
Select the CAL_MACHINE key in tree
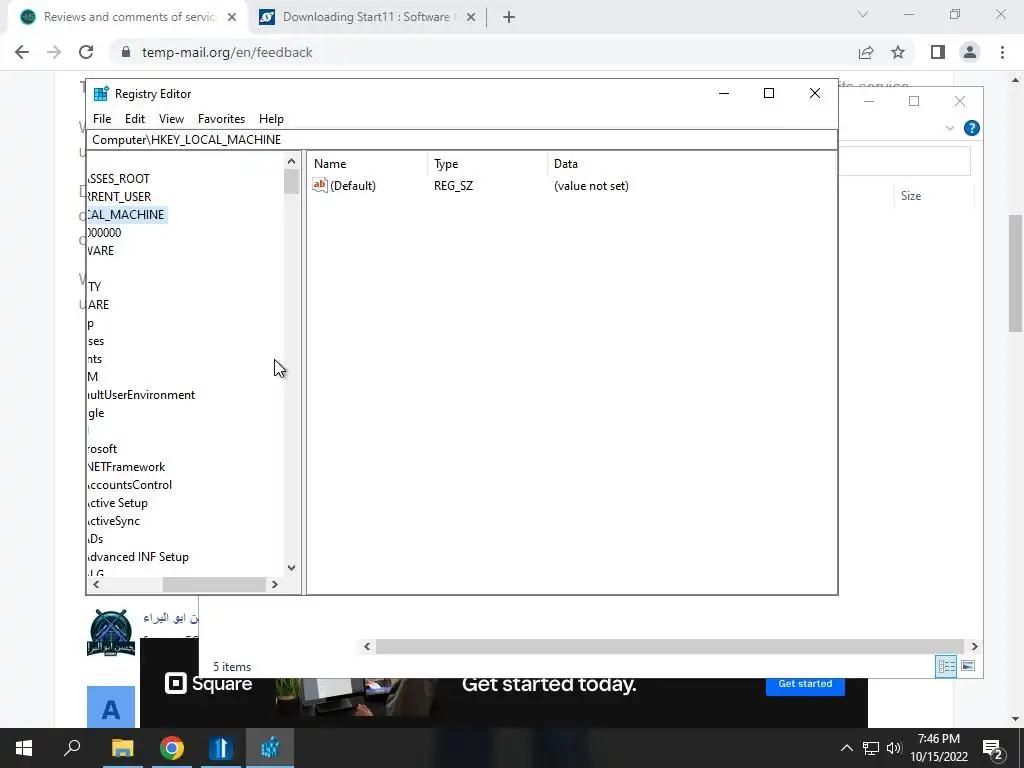tap(127, 215)
